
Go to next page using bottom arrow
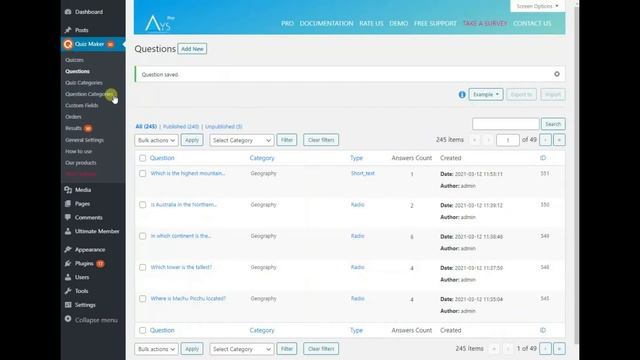point(545,349)
